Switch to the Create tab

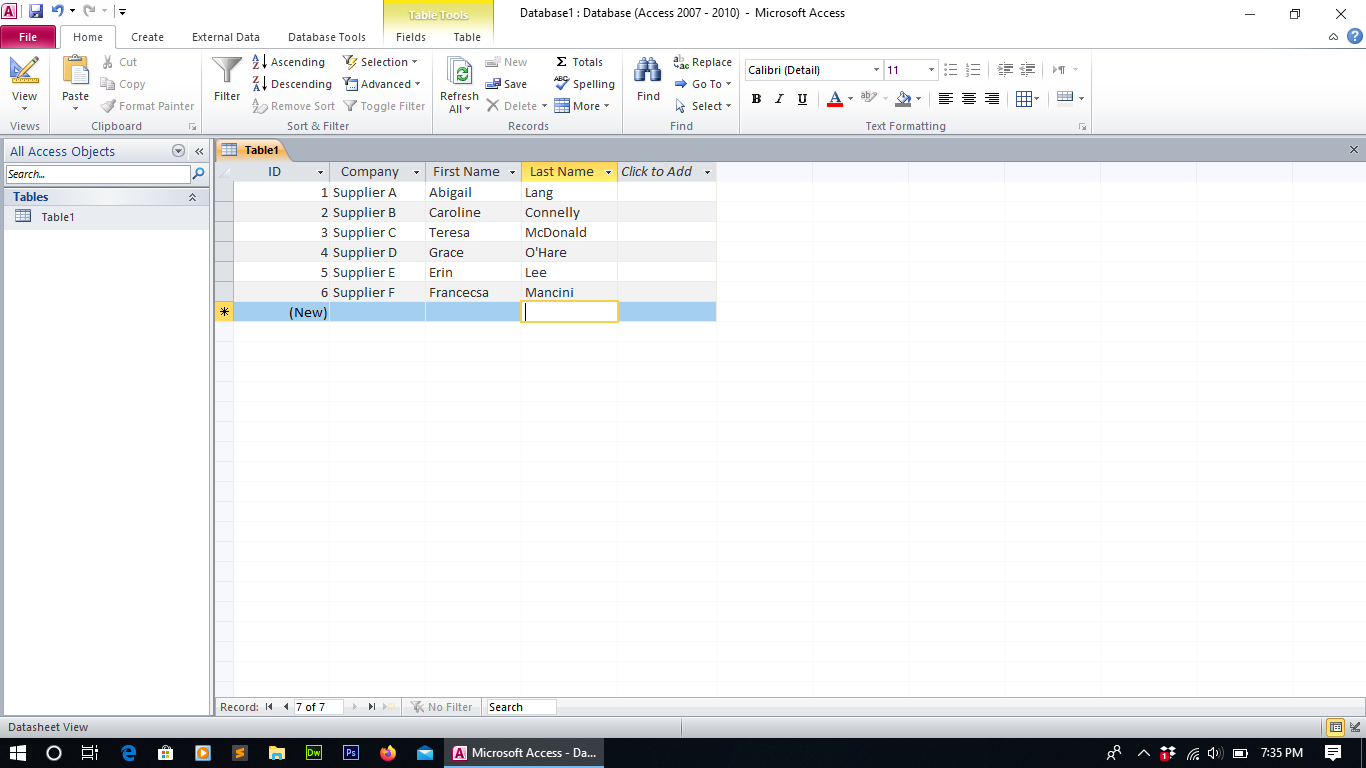point(147,37)
